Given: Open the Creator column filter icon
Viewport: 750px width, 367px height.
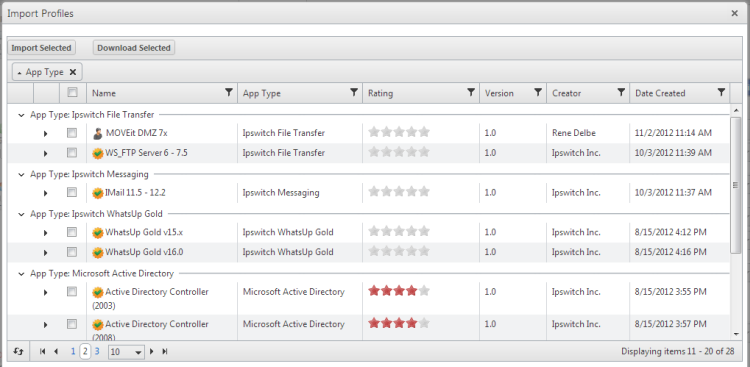Looking at the screenshot, I should [621, 92].
